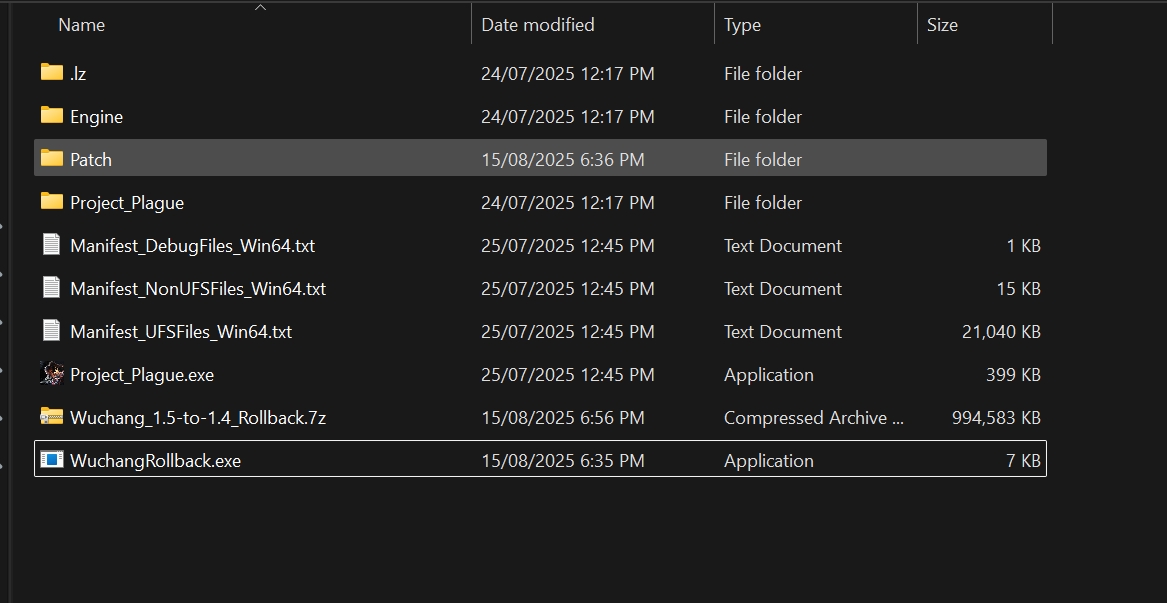Sort by the Date modified column header
The width and height of the screenshot is (1167, 603).
pos(538,25)
